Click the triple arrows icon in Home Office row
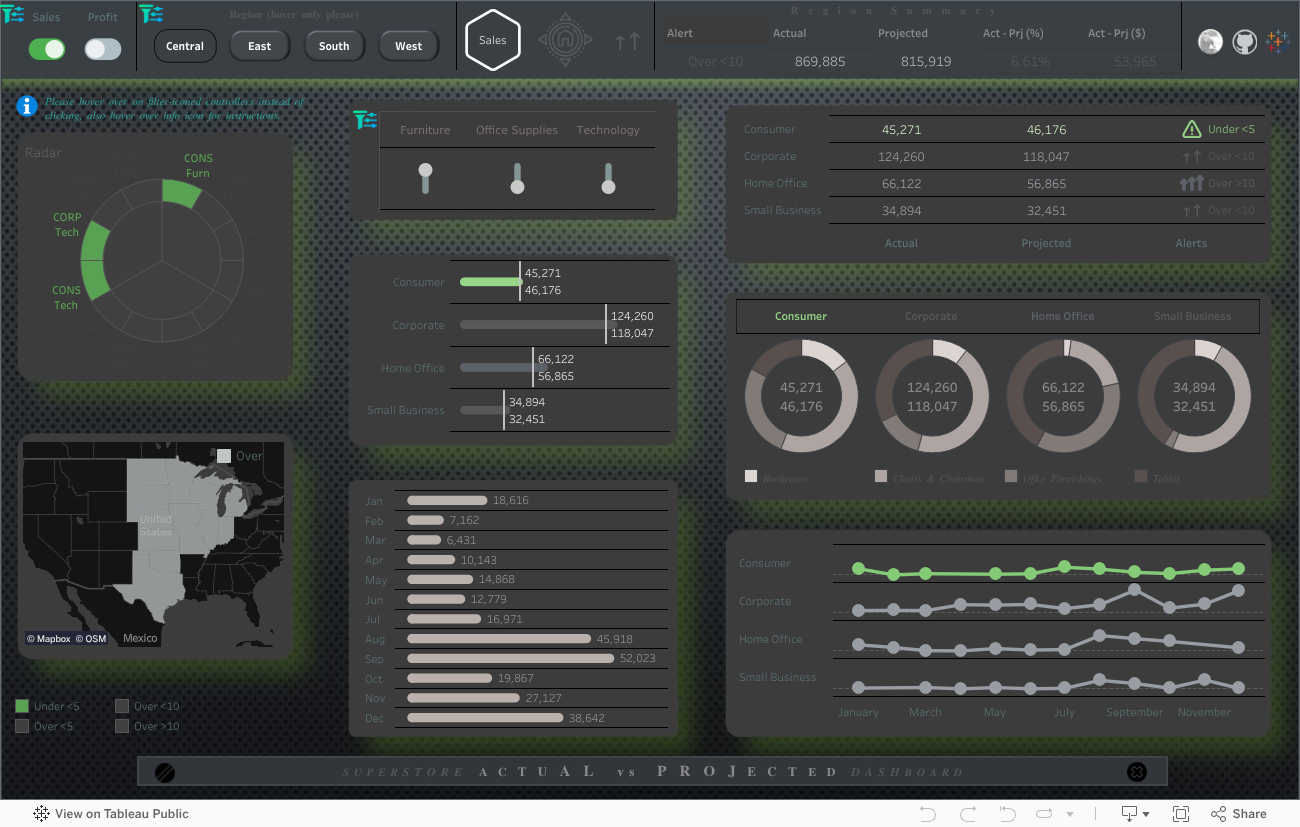1300x827 pixels. coord(1191,183)
